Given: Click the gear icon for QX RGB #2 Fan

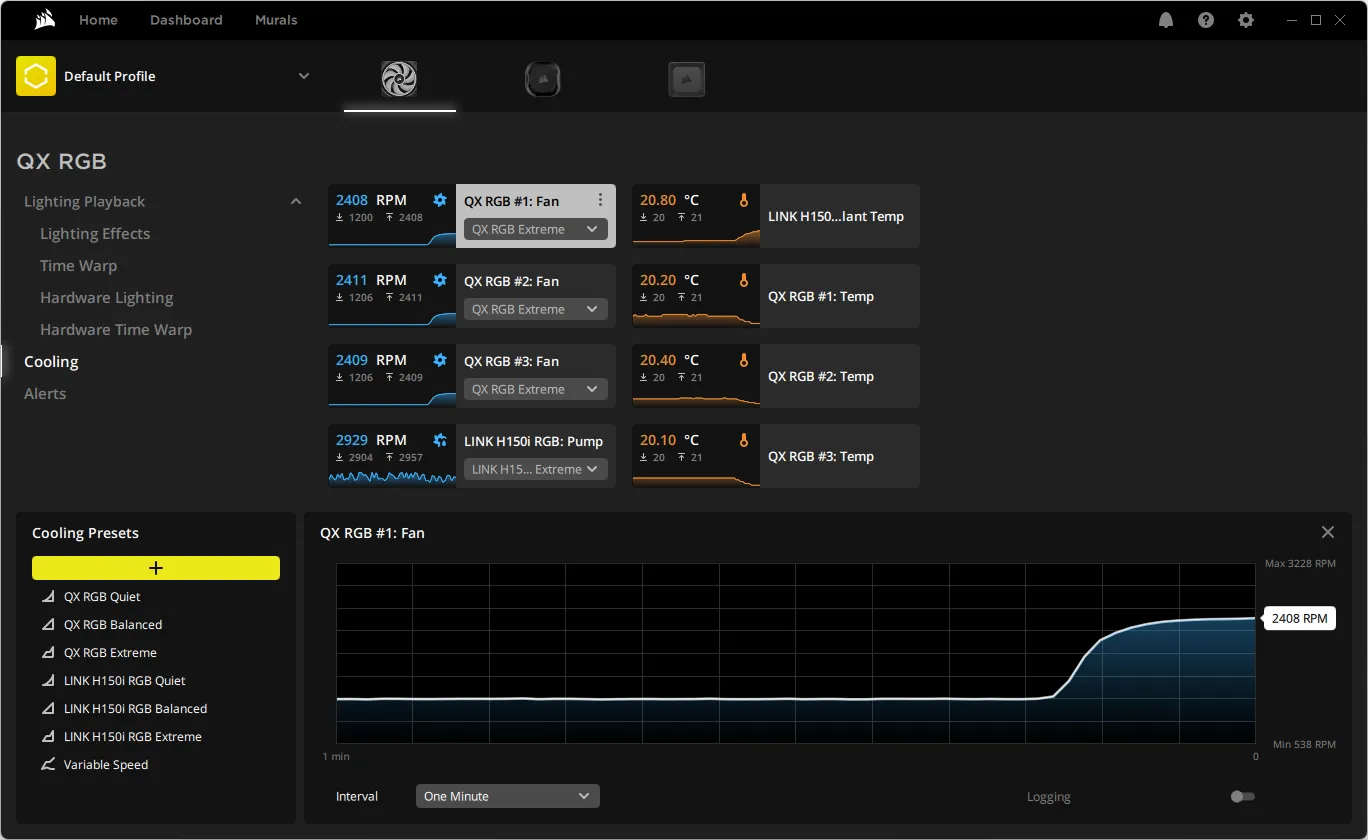Looking at the screenshot, I should coord(440,280).
